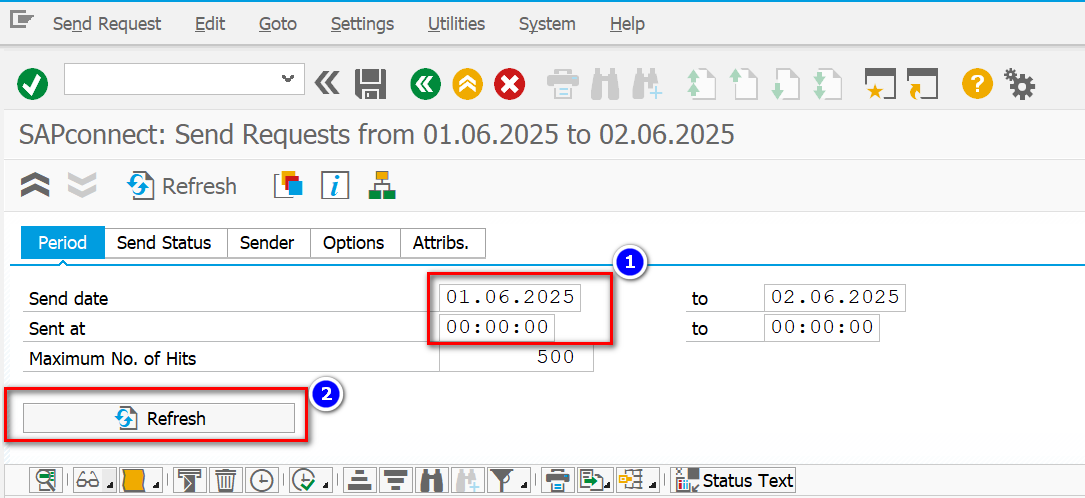1085x498 pixels.
Task: Click the Maximum No. of Hits field
Action: [x=516, y=358]
